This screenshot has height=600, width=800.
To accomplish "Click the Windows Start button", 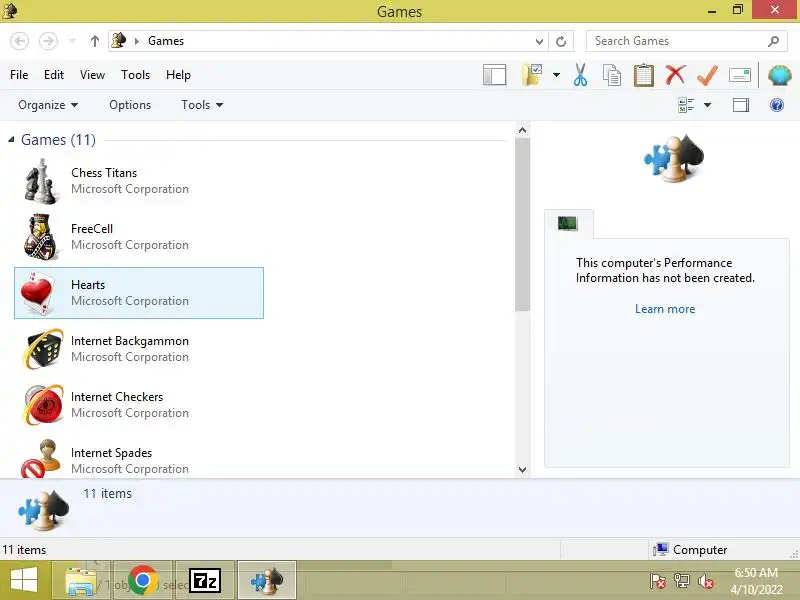I will point(24,580).
